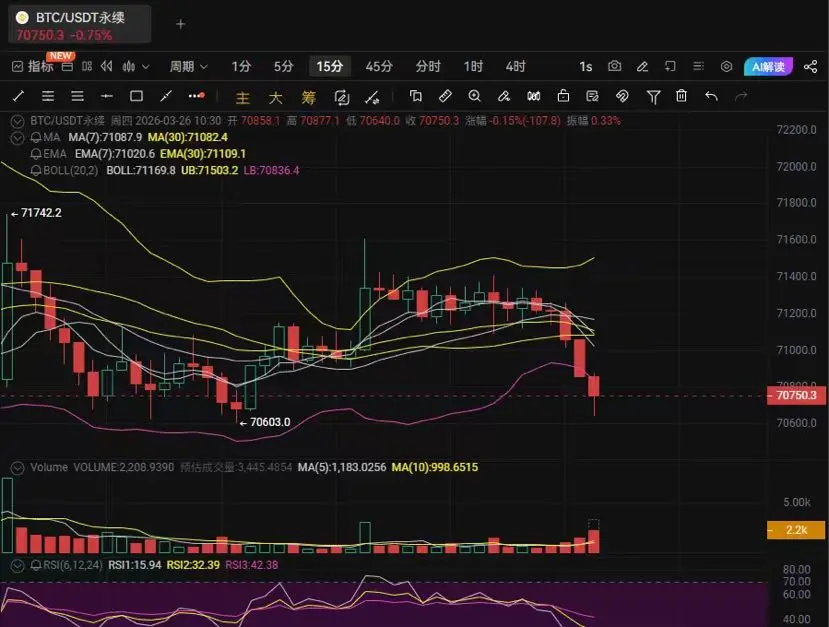Collapse the RSI panel chevron

pos(17,566)
